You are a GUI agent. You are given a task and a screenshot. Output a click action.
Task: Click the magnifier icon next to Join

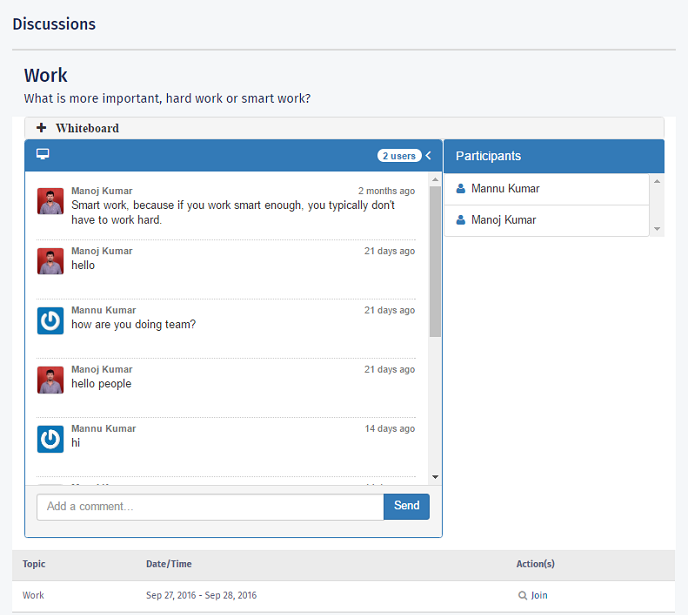522,595
